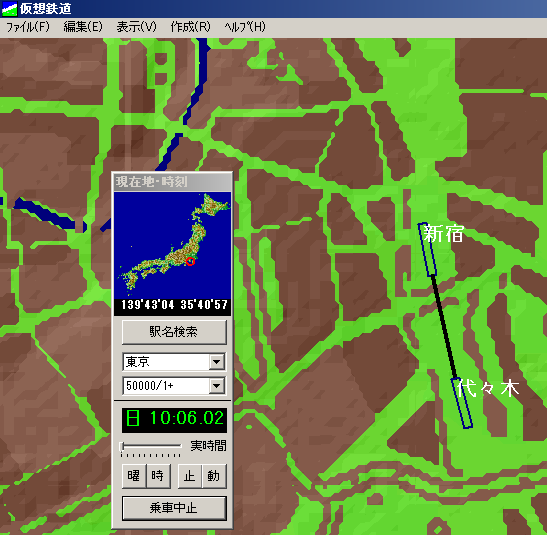Viewport: 547px width, 535px height.
Task: Open the ファイル(F) menu
Action: point(28,27)
